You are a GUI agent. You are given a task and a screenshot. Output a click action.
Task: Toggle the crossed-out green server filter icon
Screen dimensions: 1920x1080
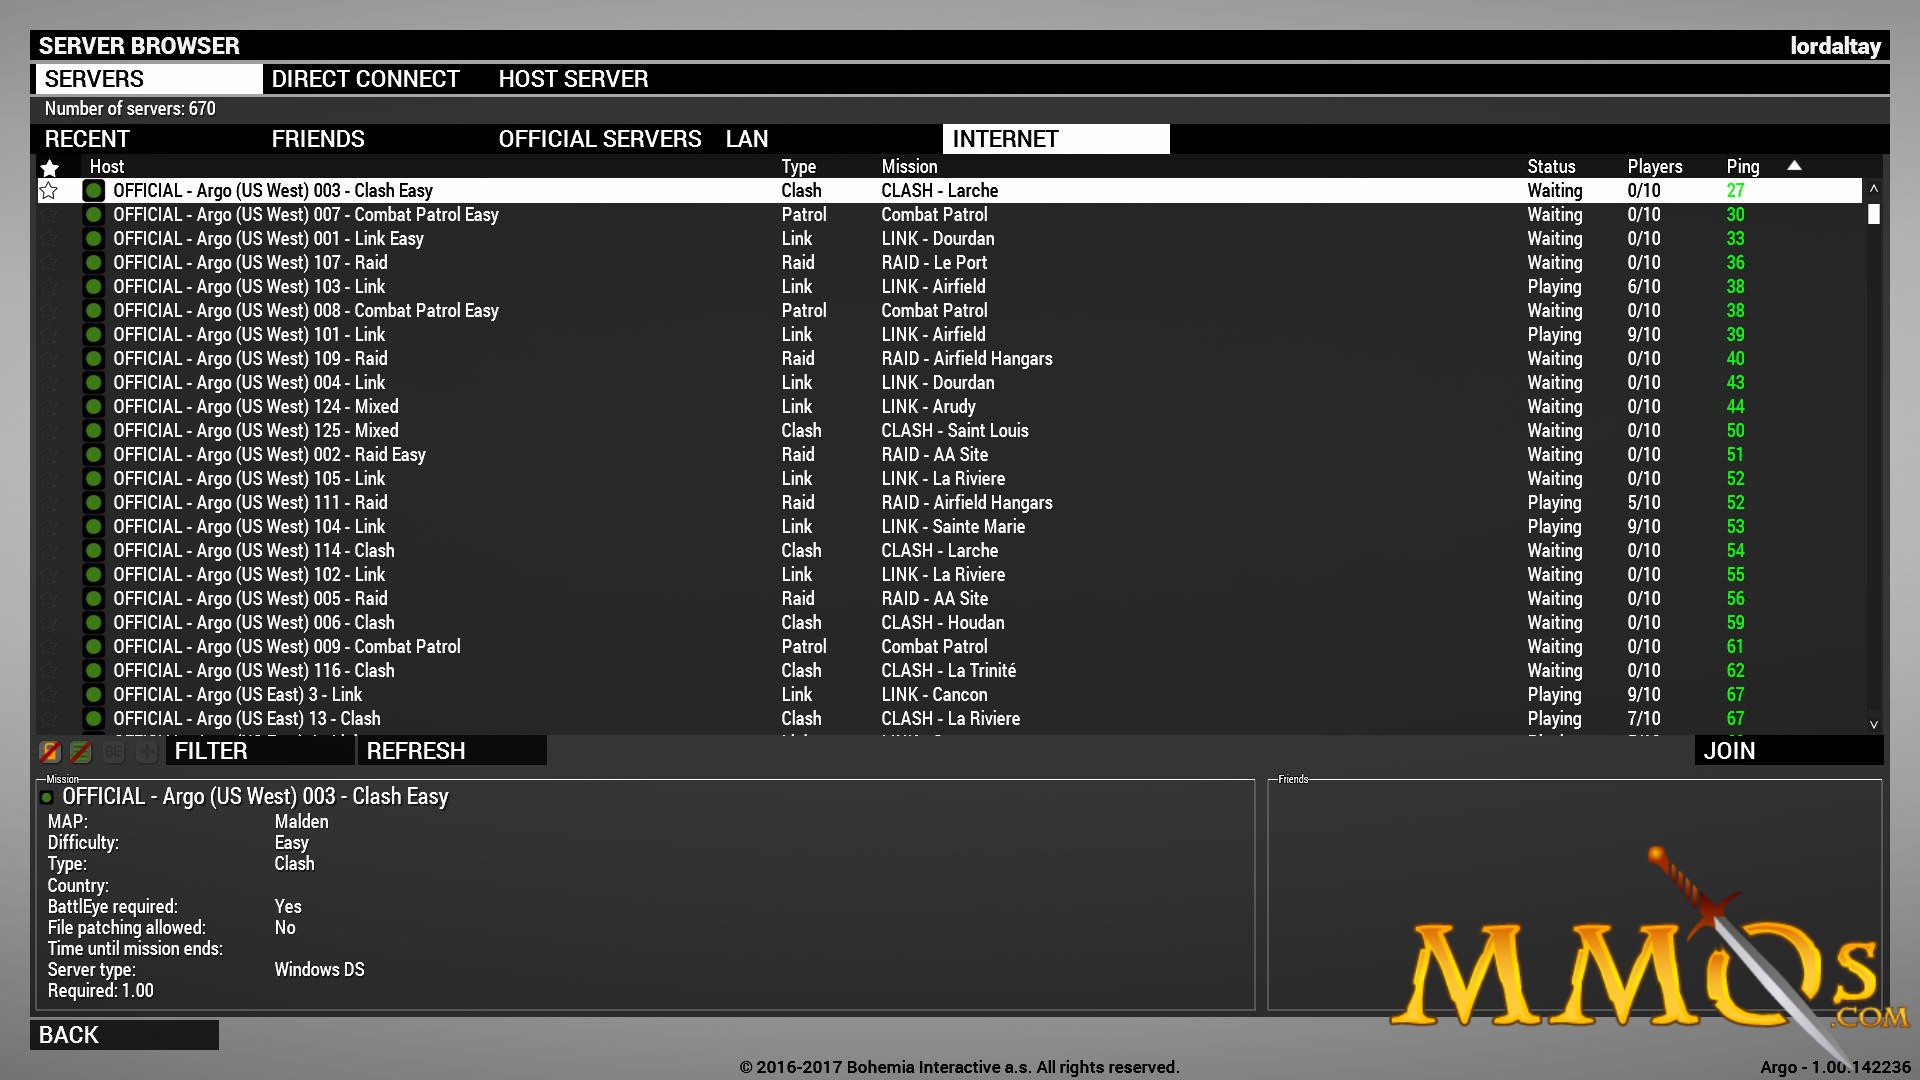(81, 751)
